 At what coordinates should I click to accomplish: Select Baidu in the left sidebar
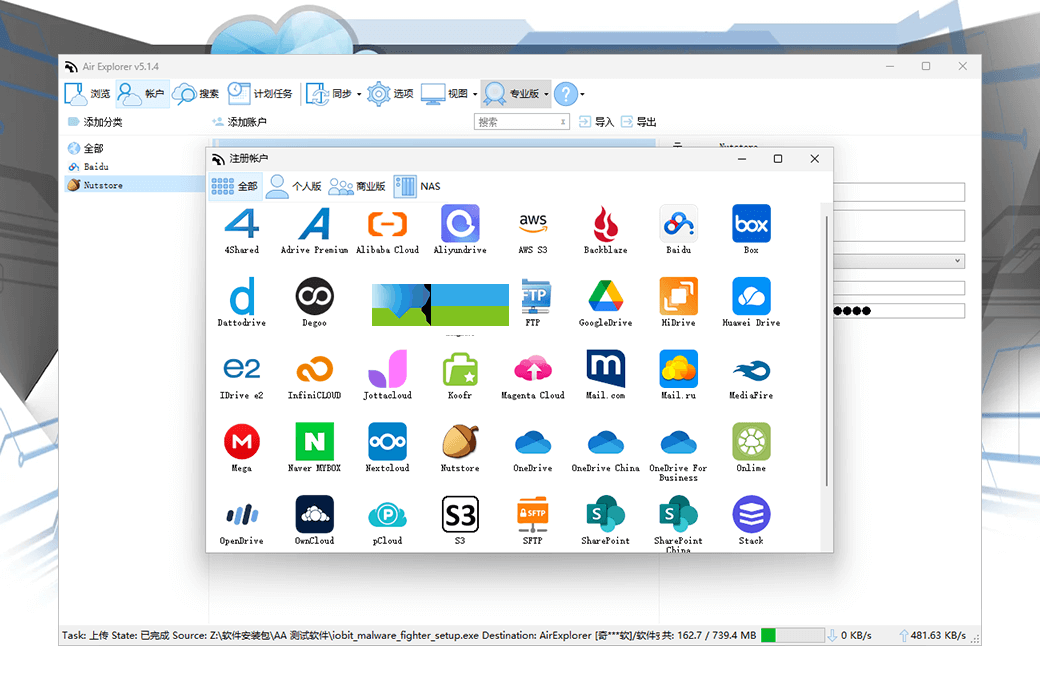(89, 167)
